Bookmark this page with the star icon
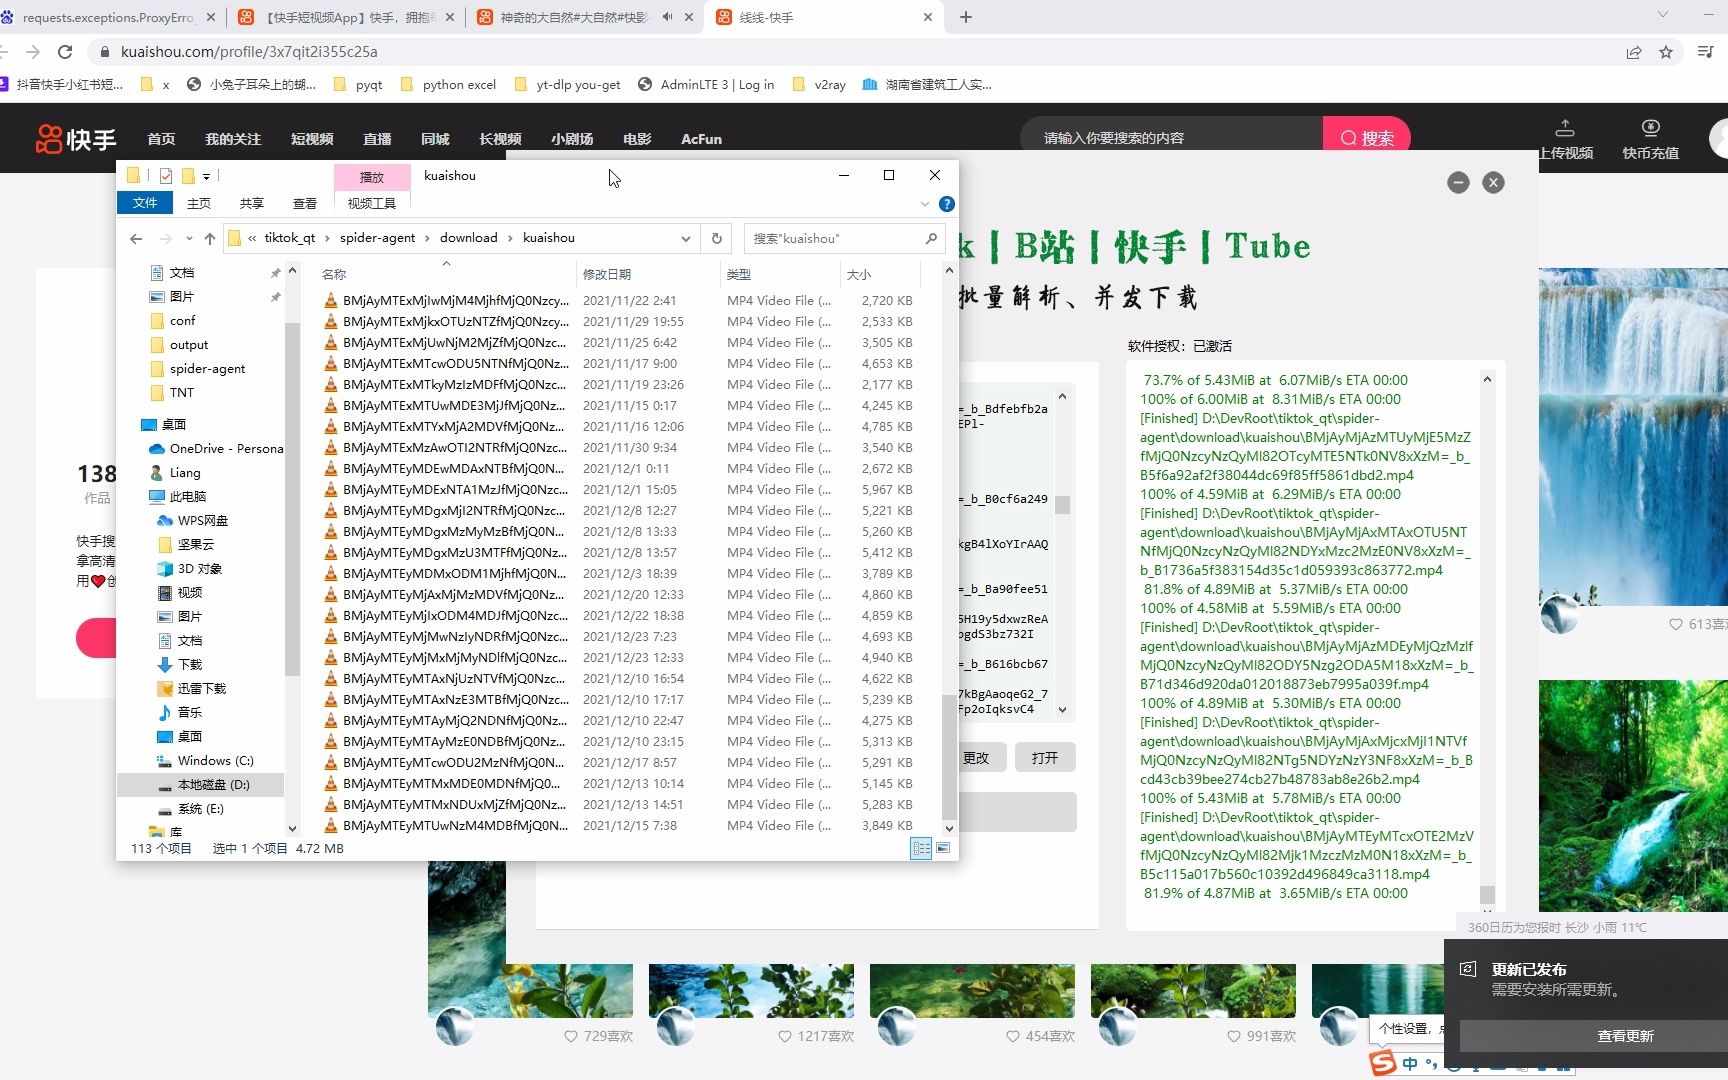1728x1080 pixels. [1666, 52]
